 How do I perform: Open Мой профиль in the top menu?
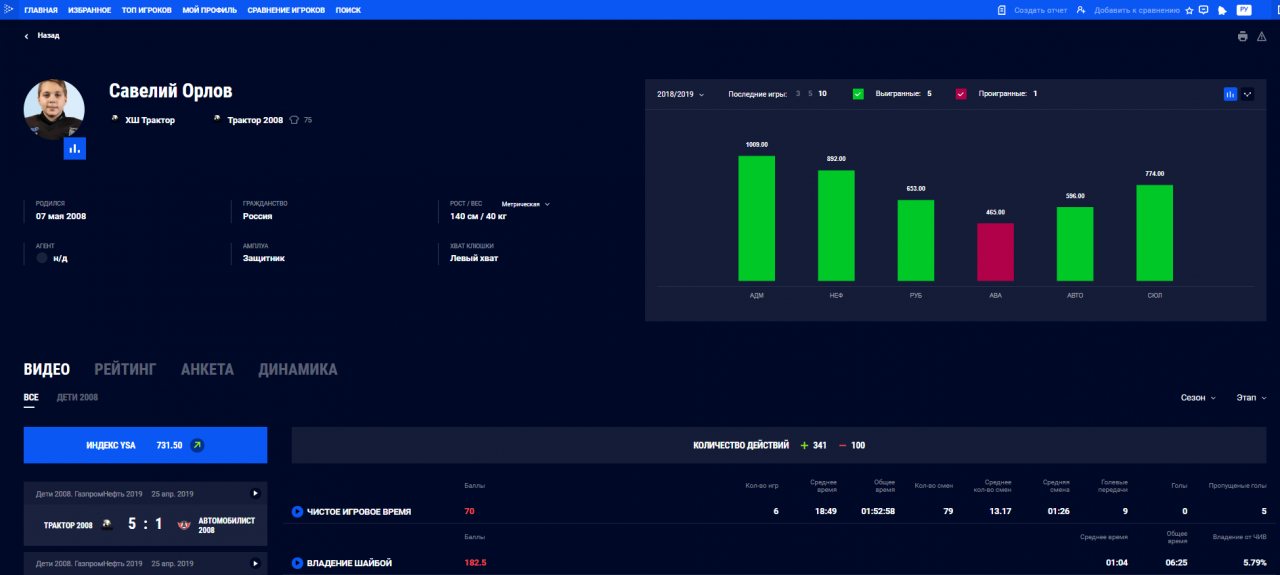pyautogui.click(x=210, y=10)
